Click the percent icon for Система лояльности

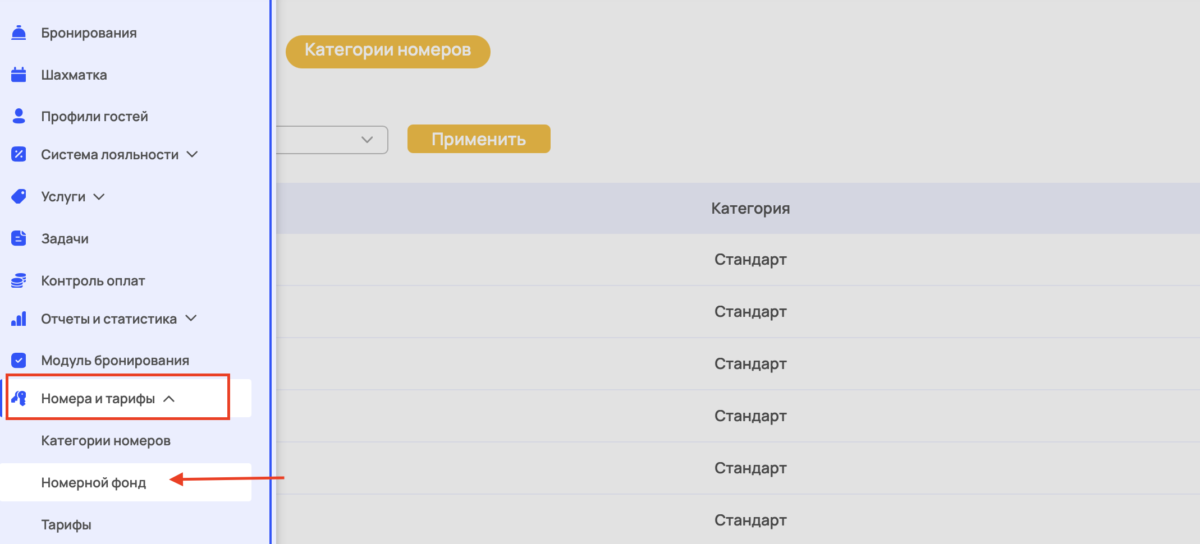tap(18, 155)
